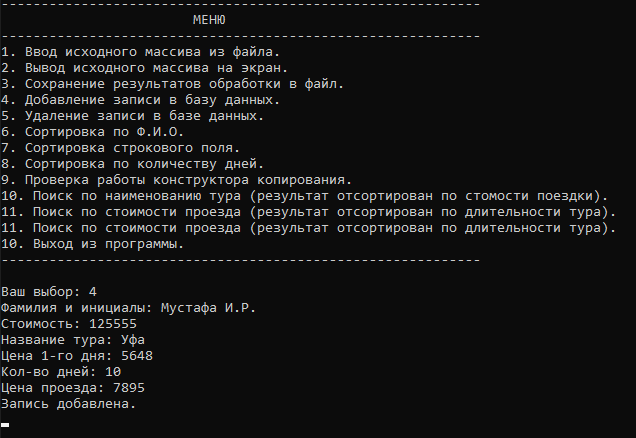Click the Стоимость value 125555
This screenshot has width=636, height=438.
[113, 324]
